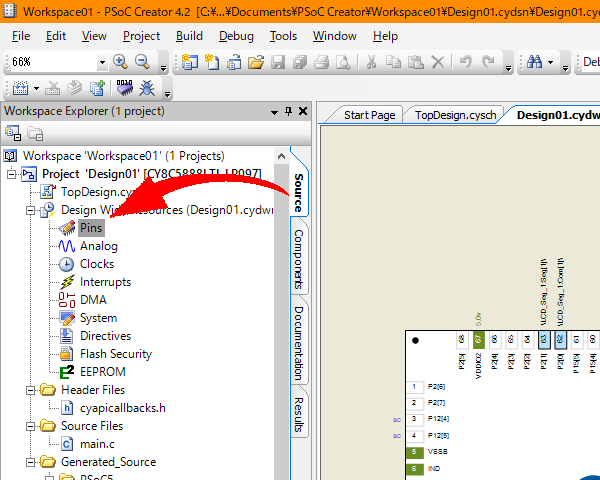Click the Print icon
Image resolution: width=600 pixels, height=480 pixels.
point(321,62)
